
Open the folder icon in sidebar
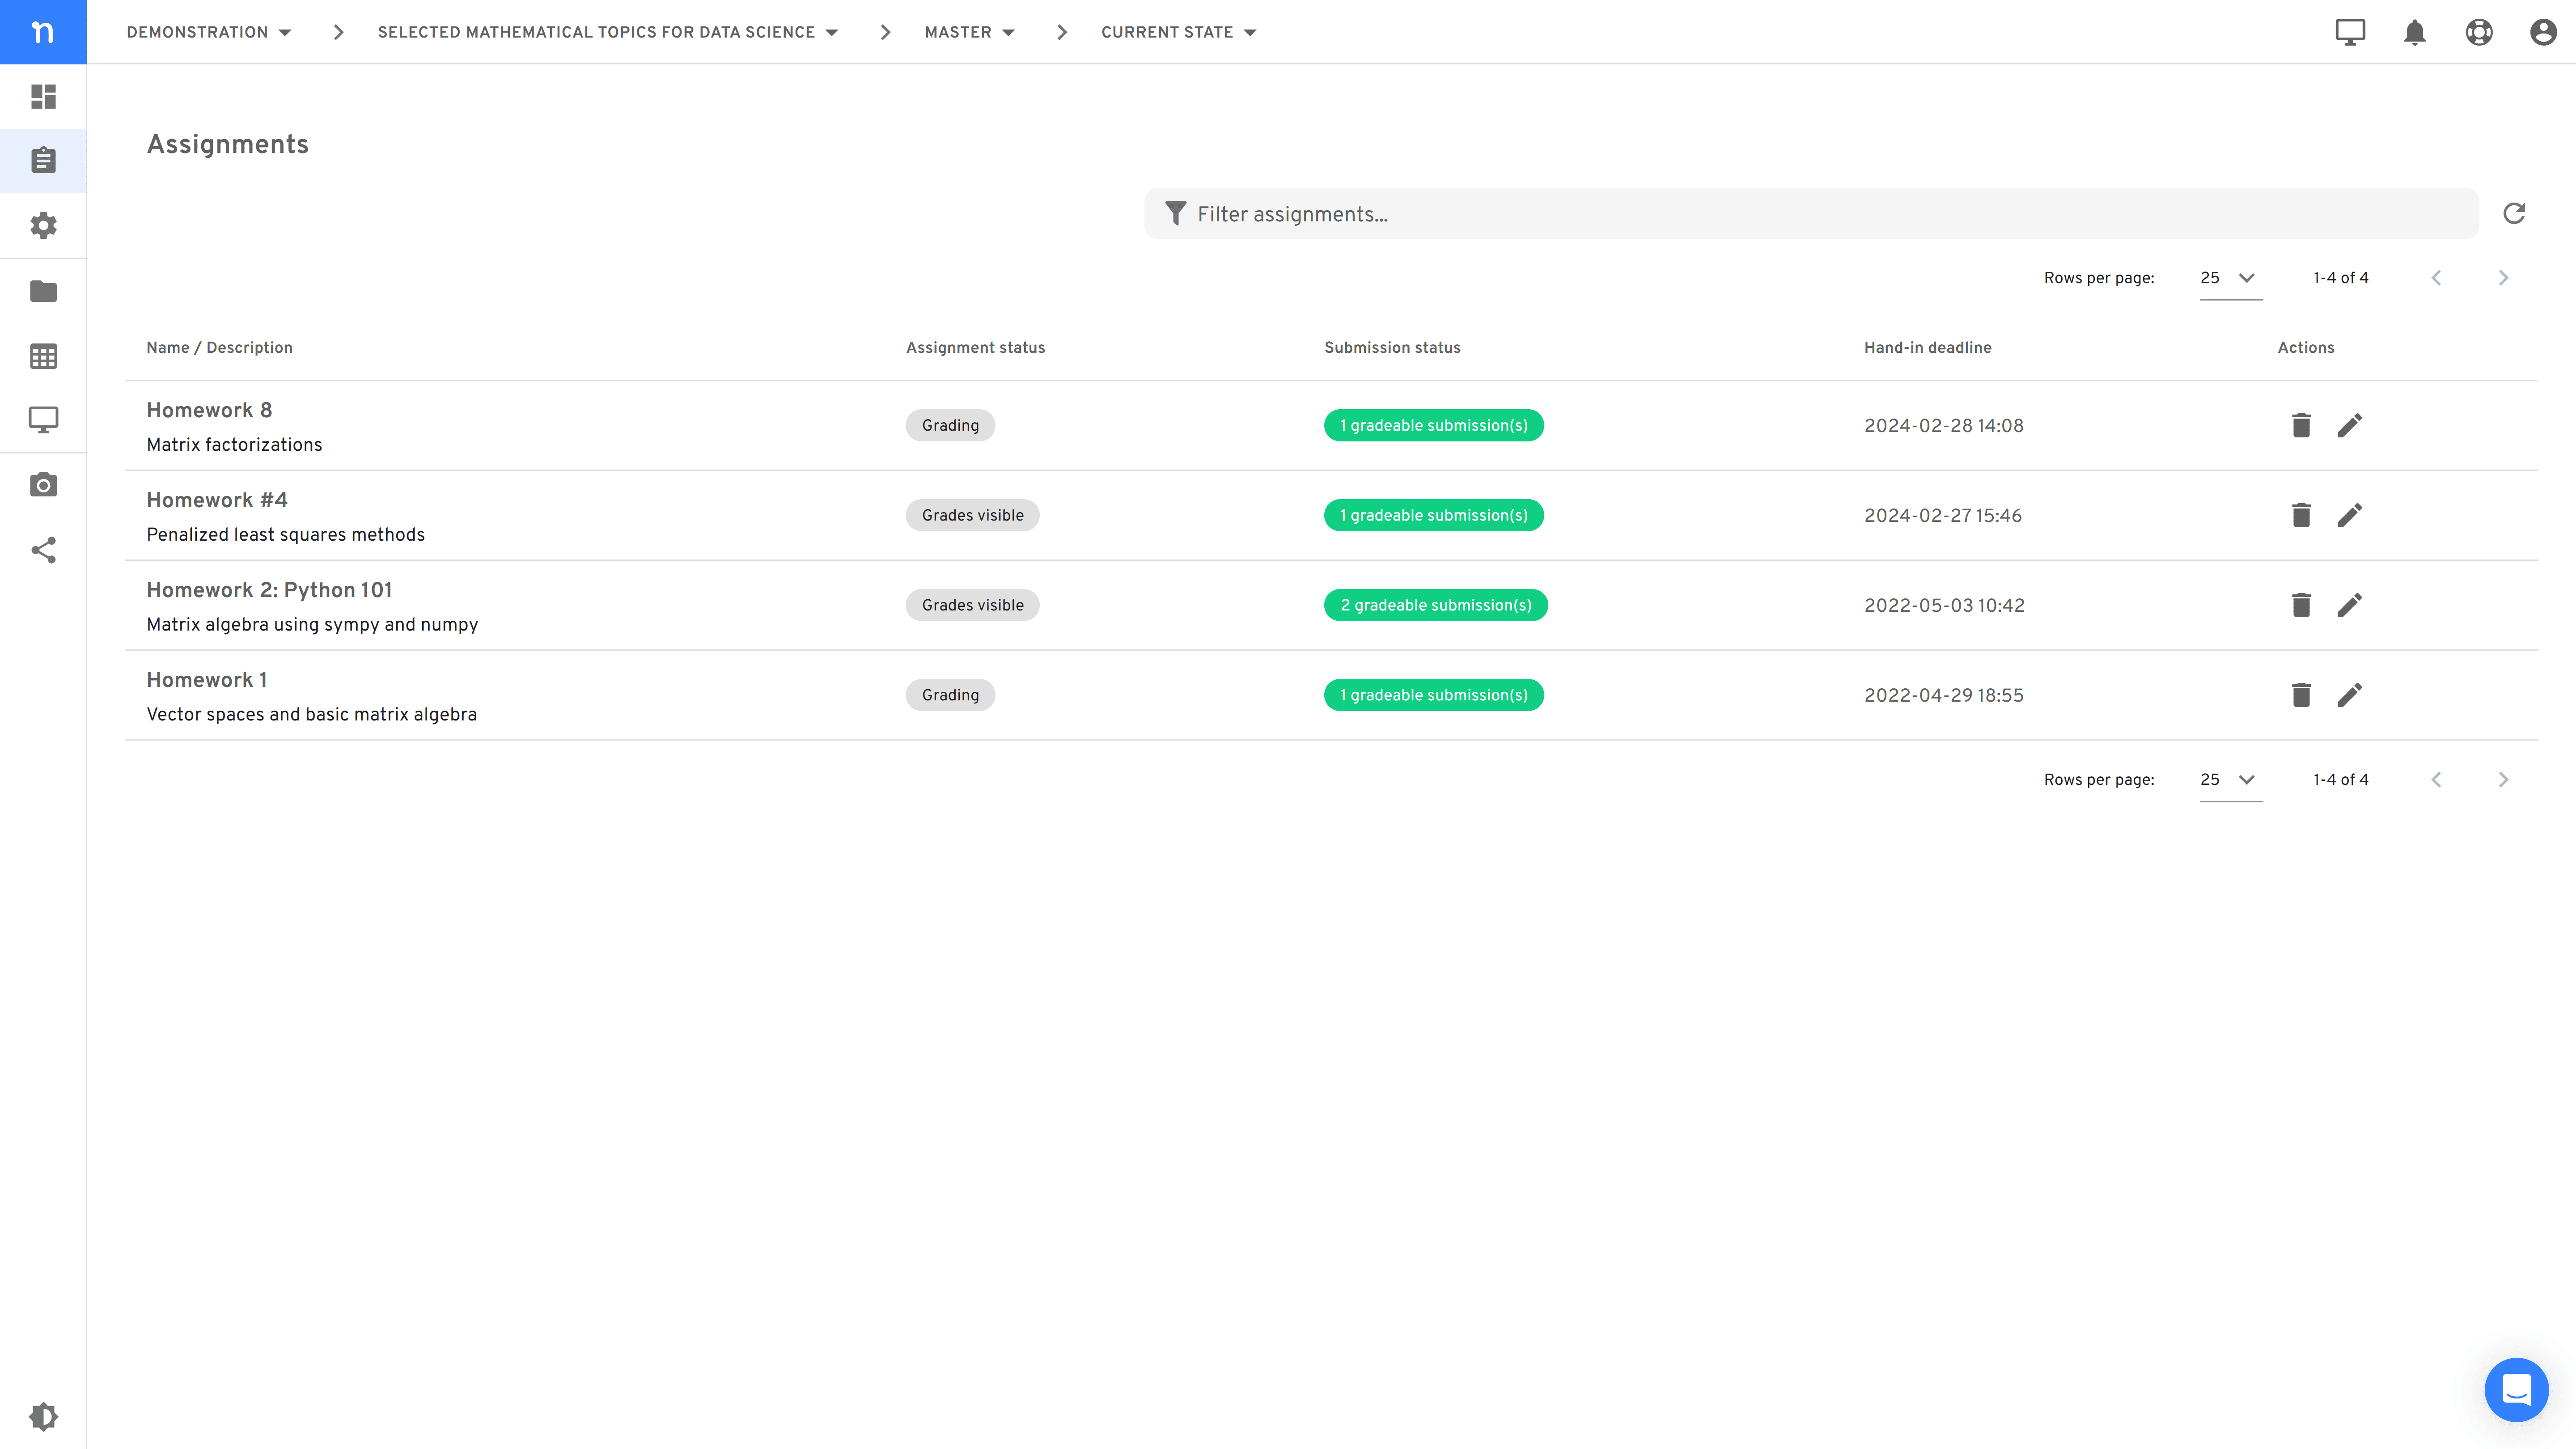[43, 291]
